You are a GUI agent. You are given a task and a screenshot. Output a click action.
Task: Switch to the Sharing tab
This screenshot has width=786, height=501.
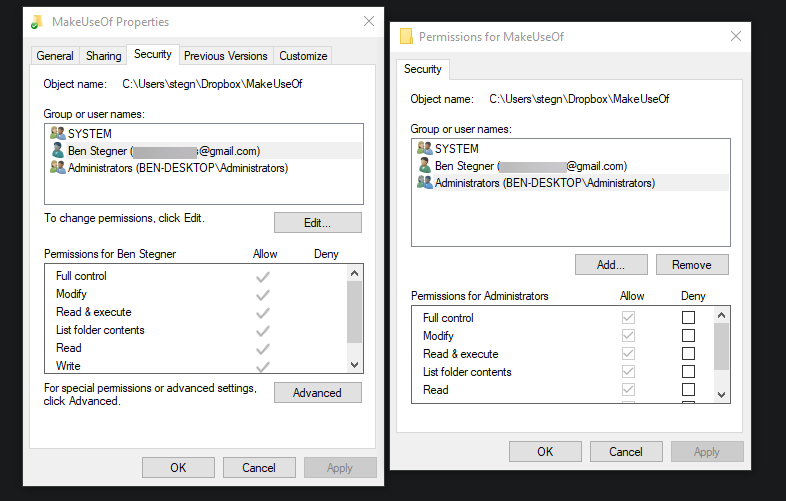click(x=103, y=56)
